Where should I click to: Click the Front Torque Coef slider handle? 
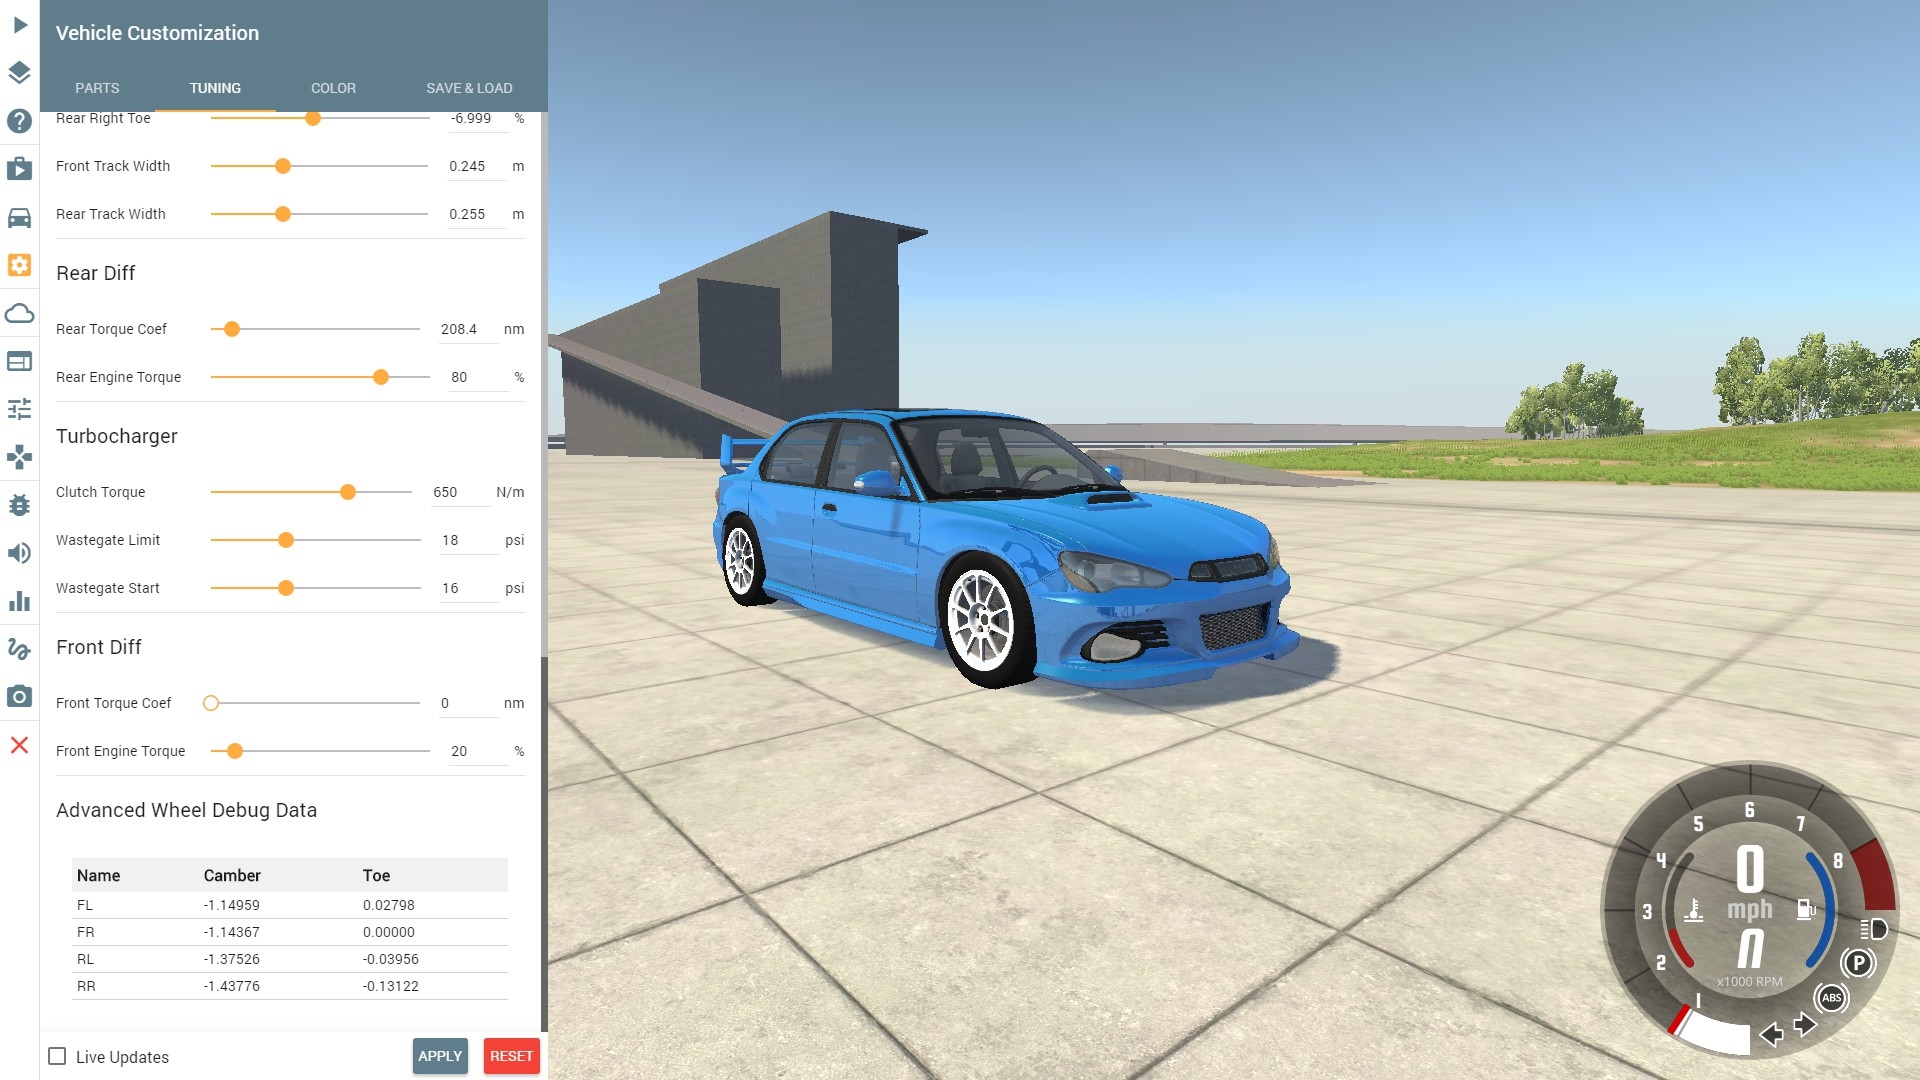tap(211, 703)
